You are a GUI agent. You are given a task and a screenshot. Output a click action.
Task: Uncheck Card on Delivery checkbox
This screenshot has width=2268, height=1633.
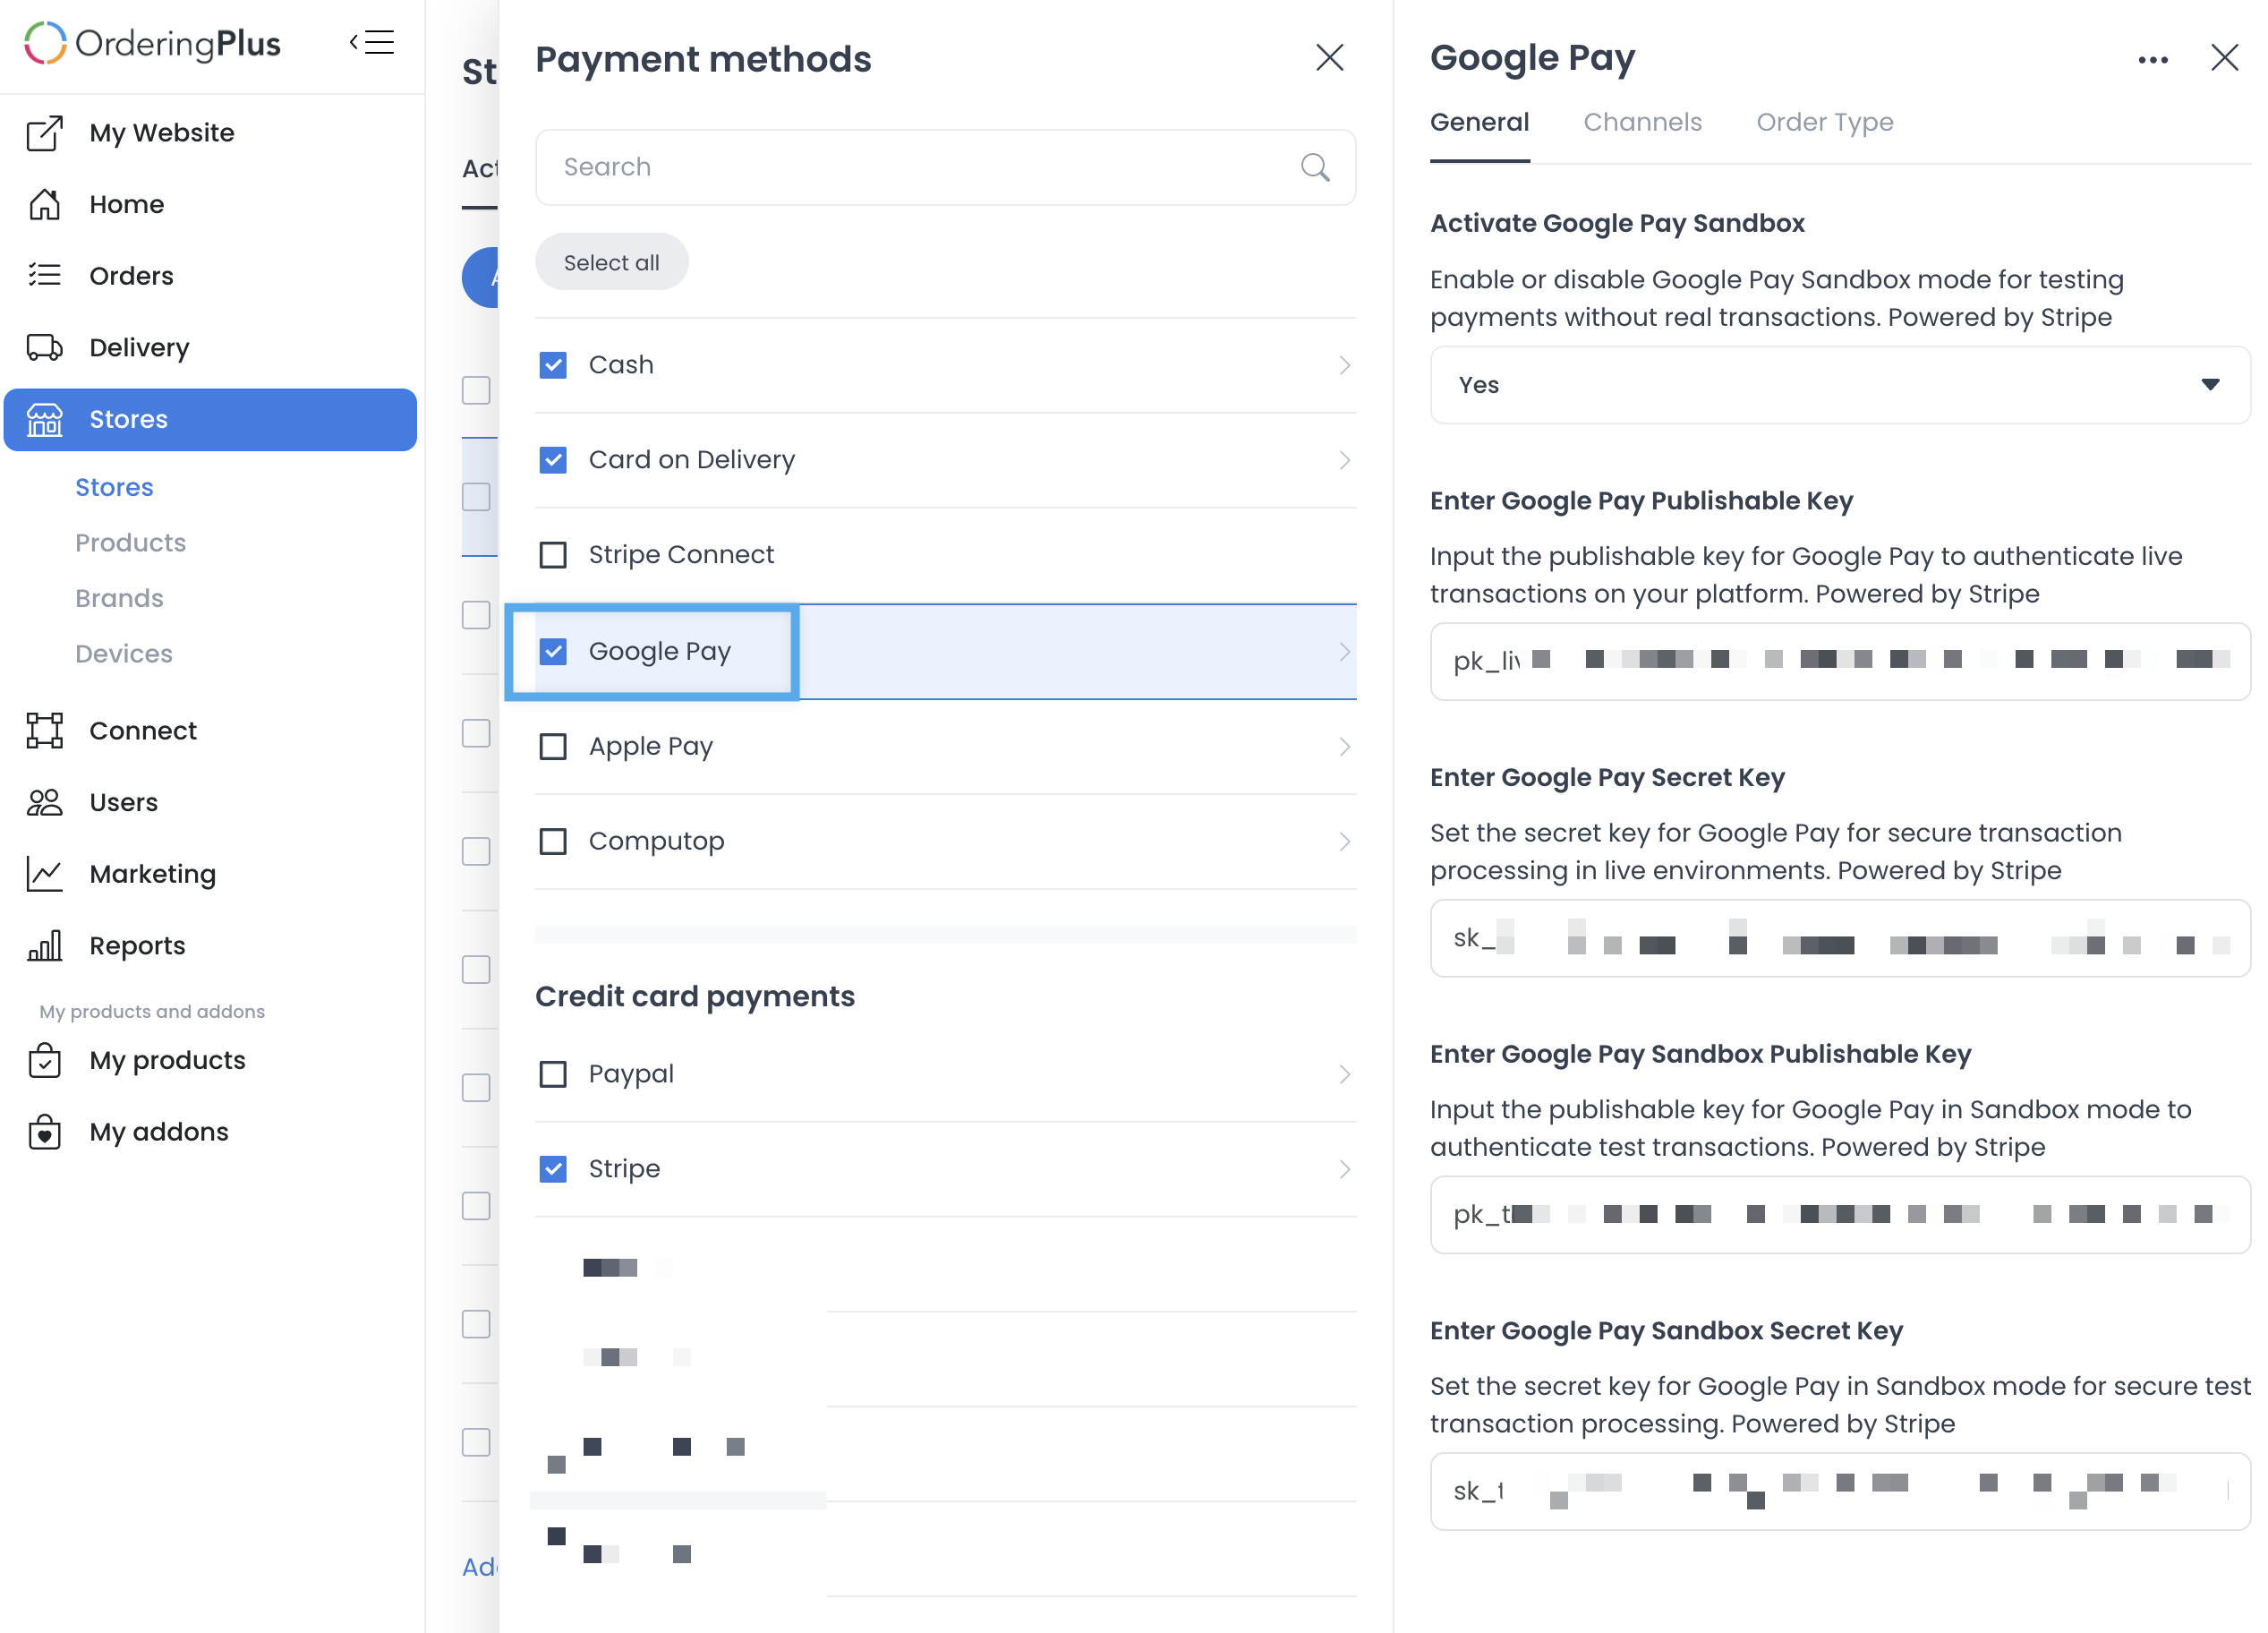pos(553,460)
